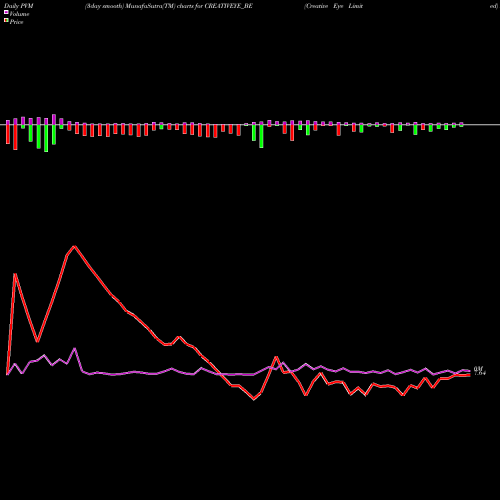
Task: Click the lowest trough of the red price line
Action: pos(254,399)
